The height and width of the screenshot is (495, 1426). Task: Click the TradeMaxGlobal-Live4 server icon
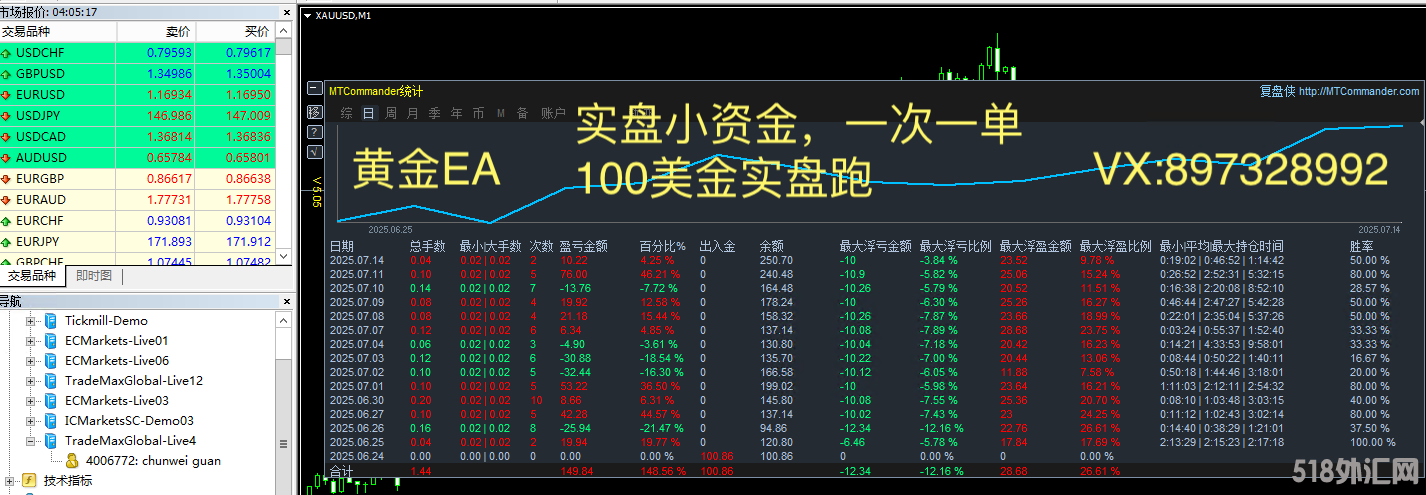(51, 441)
